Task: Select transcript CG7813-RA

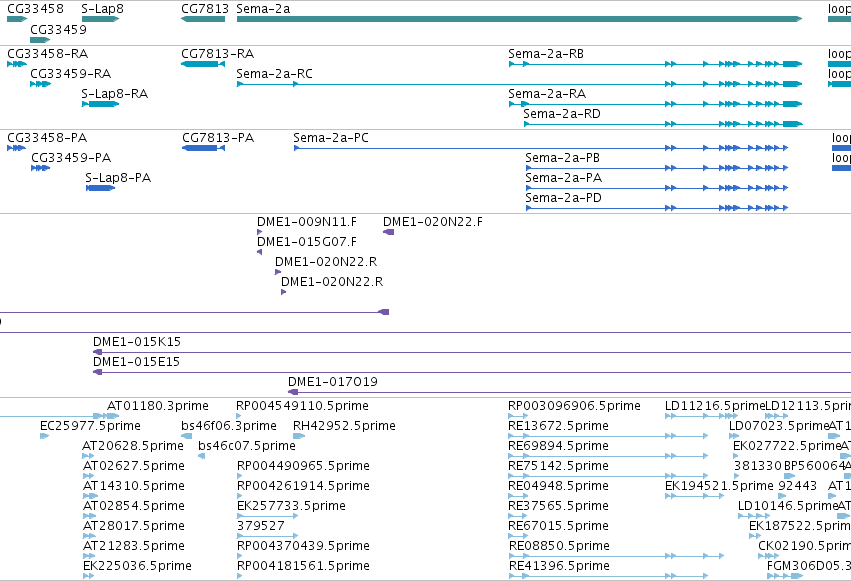Action: (x=203, y=64)
